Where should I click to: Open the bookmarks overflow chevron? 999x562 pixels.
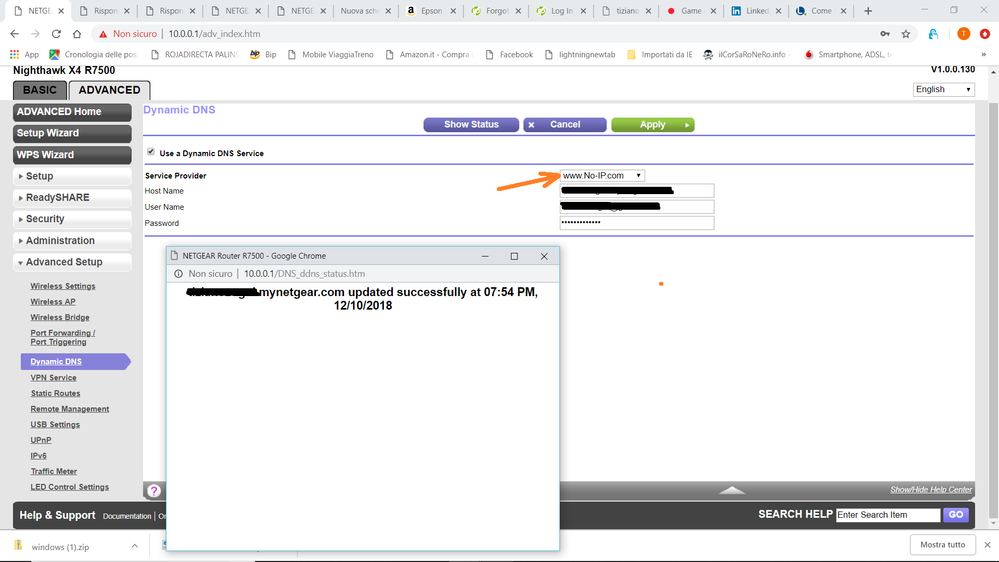point(984,55)
